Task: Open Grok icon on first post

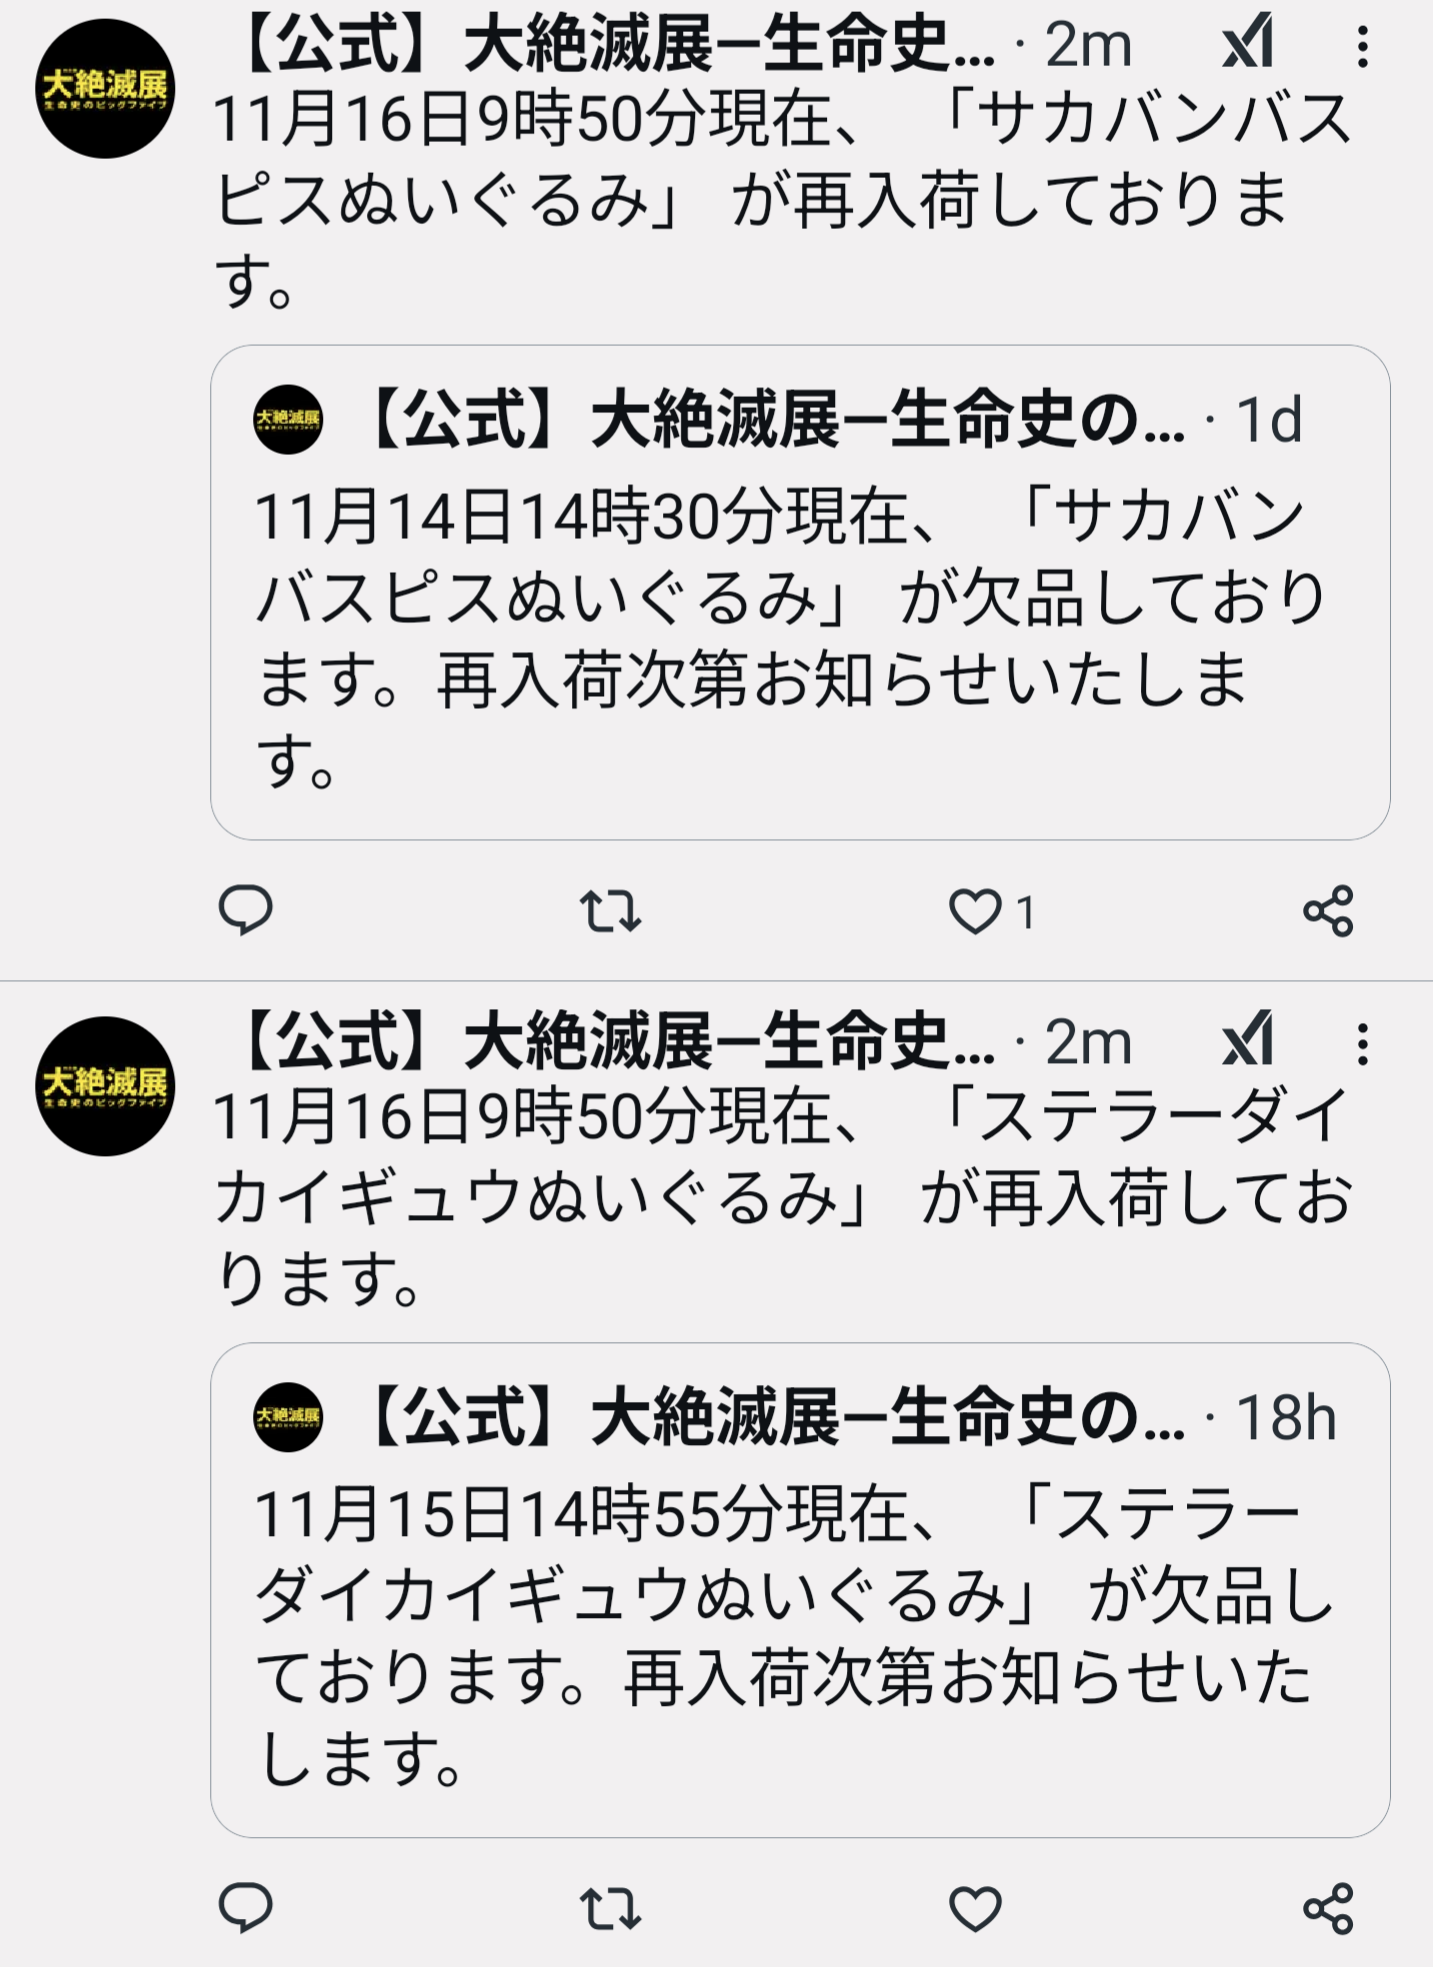Action: coord(1248,43)
